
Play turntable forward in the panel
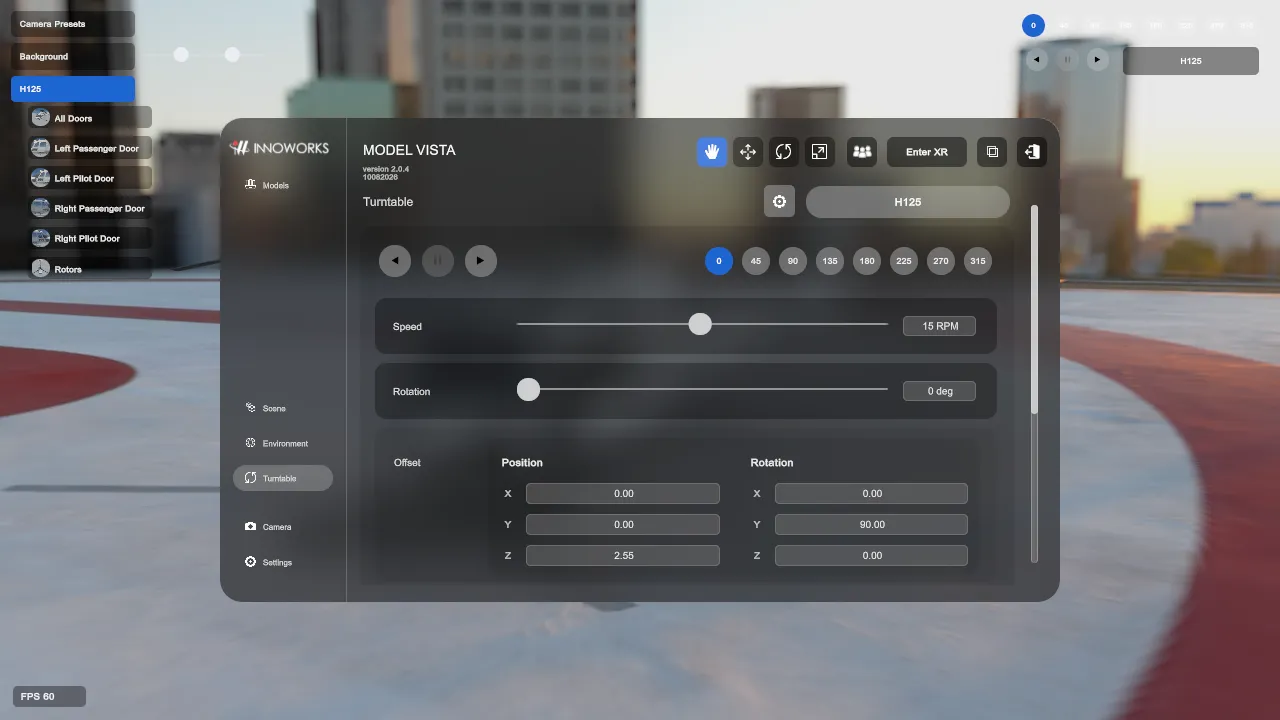click(x=481, y=261)
